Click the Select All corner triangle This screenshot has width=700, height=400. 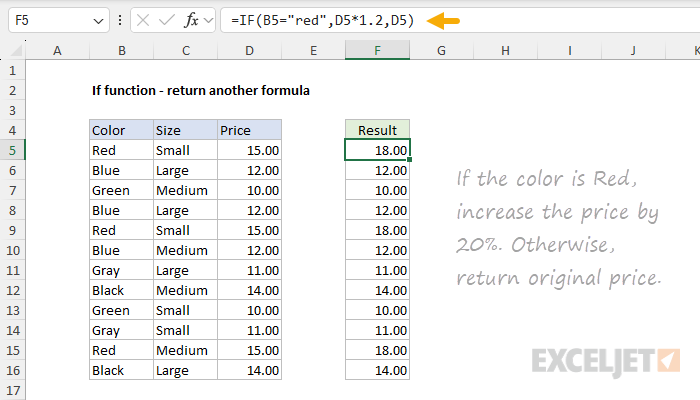point(16,50)
